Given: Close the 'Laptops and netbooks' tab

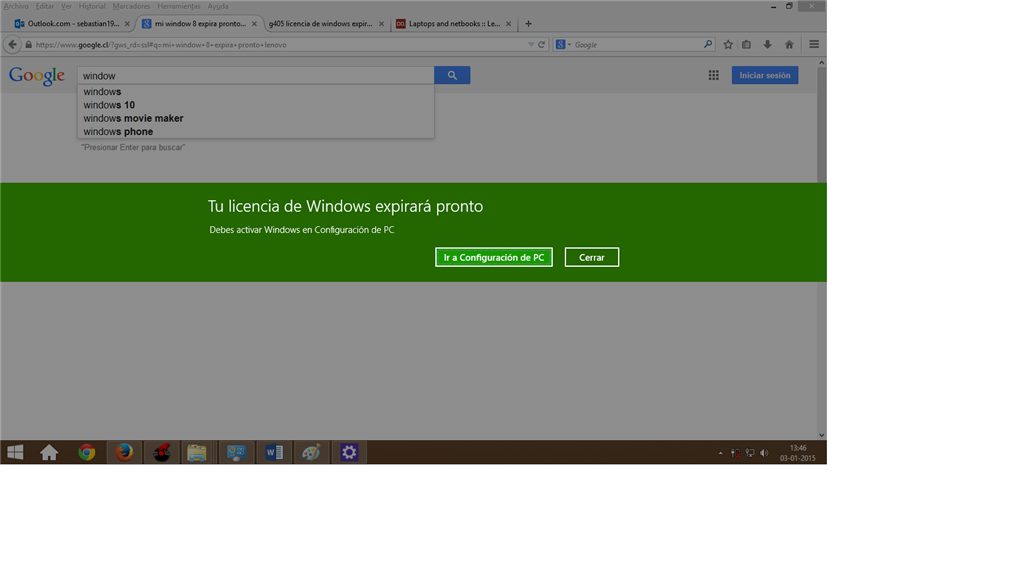Looking at the screenshot, I should click(x=508, y=24).
